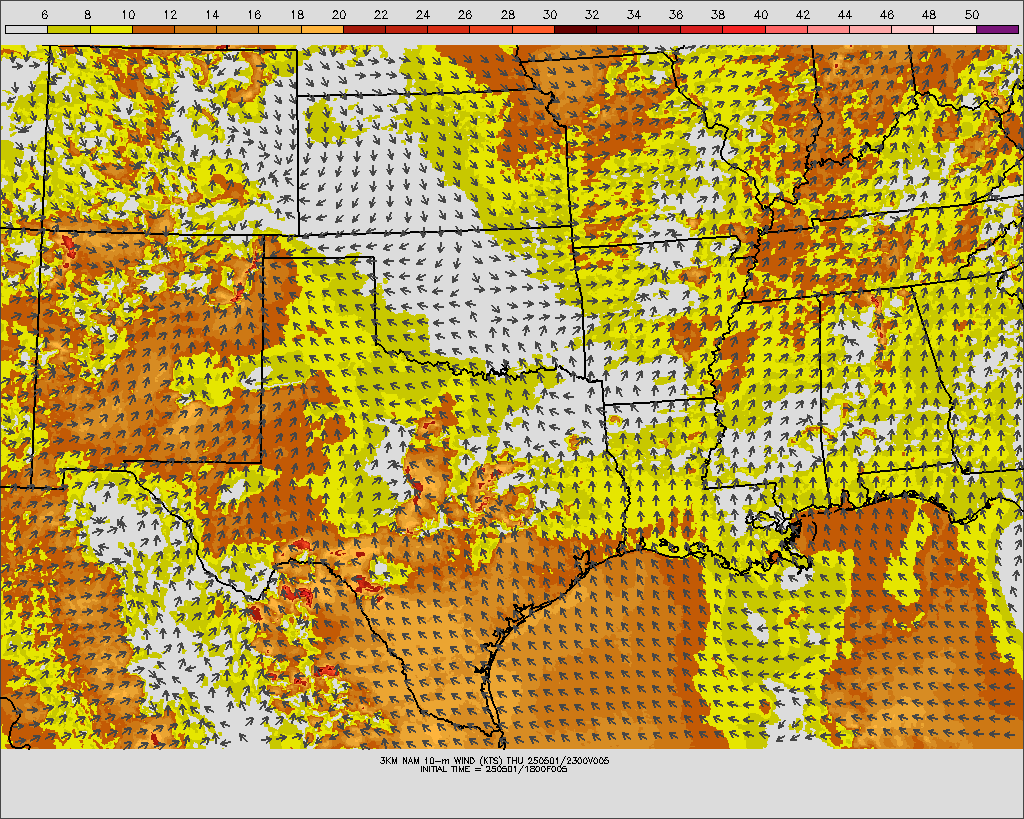Click the legend swatch between 10 and 12
This screenshot has width=1024, height=819.
point(153,29)
